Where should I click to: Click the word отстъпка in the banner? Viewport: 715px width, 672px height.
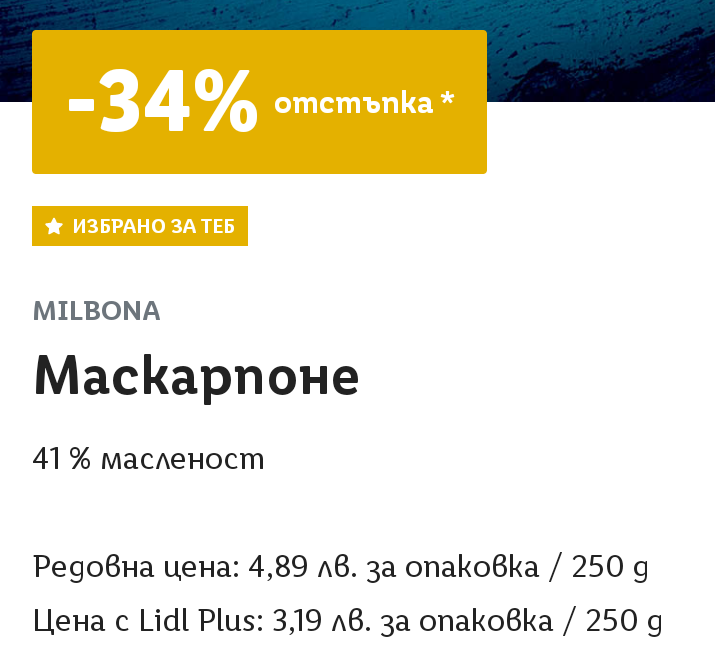point(353,103)
